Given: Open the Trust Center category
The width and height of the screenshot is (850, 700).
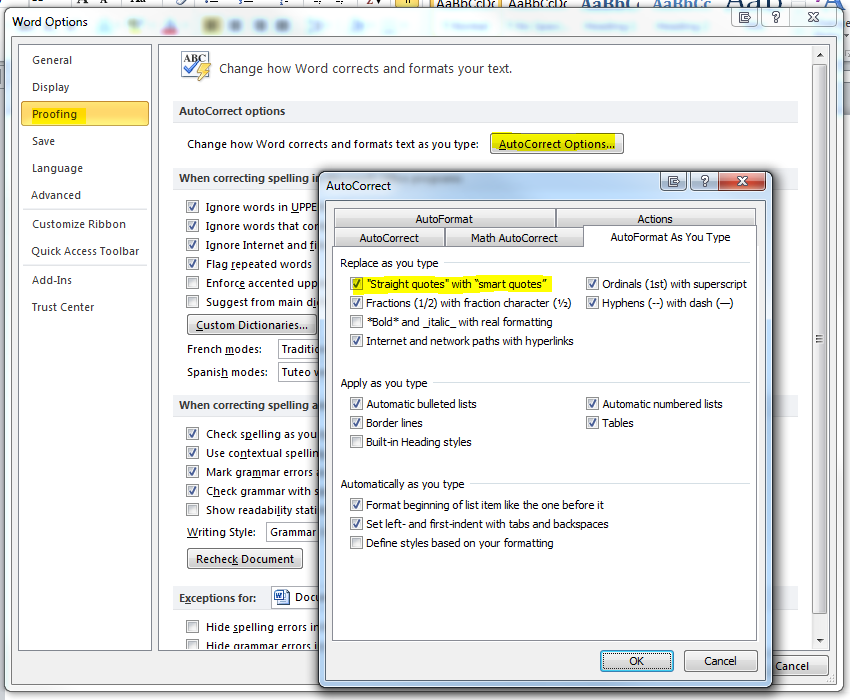Looking at the screenshot, I should (x=85, y=307).
